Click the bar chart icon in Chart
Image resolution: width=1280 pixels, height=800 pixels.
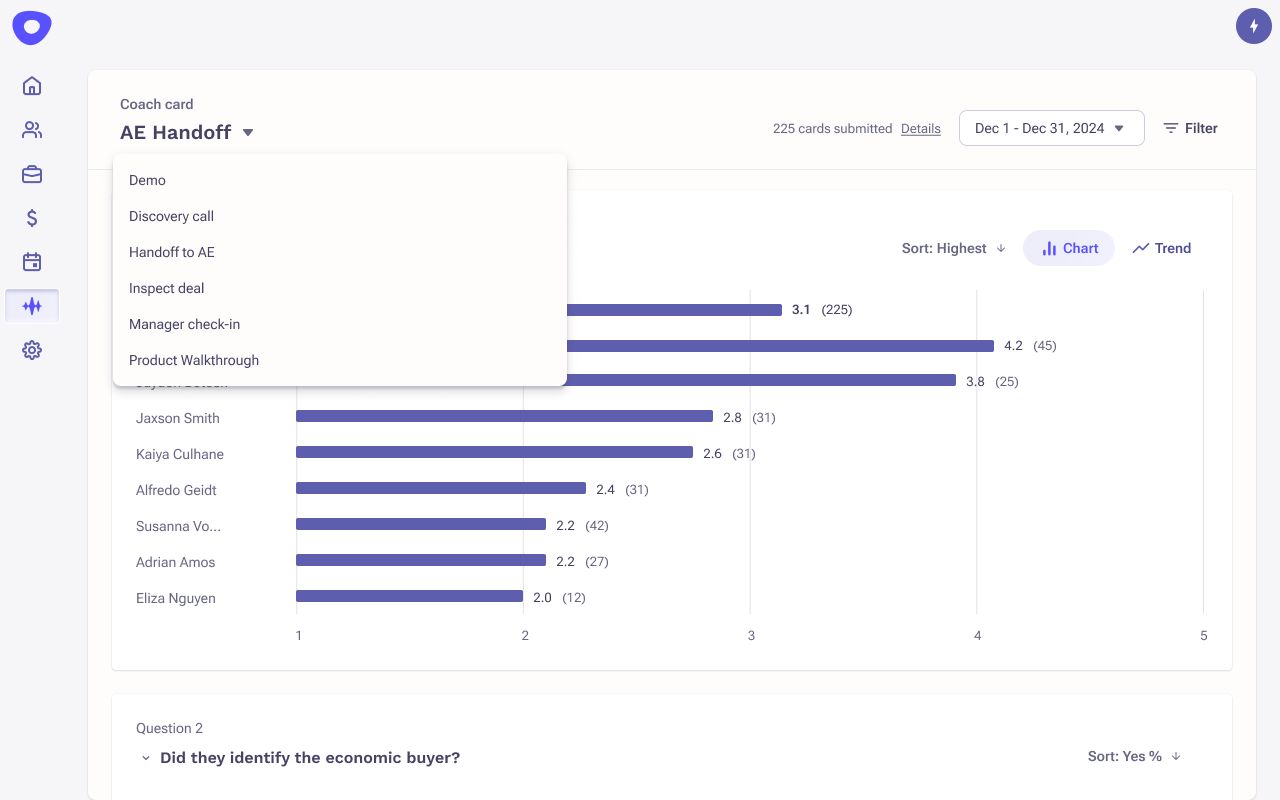1049,248
